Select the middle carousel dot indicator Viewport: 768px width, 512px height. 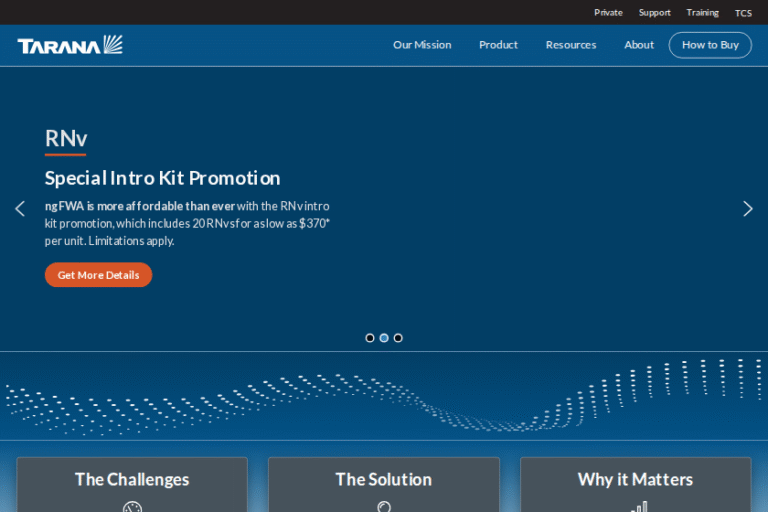(384, 338)
